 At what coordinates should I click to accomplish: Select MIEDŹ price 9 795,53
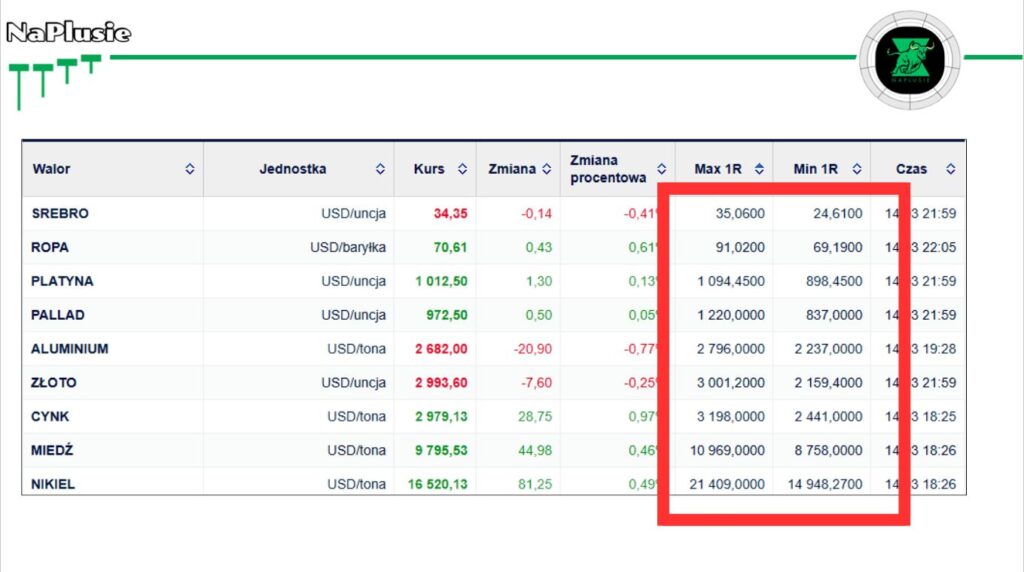pos(441,451)
